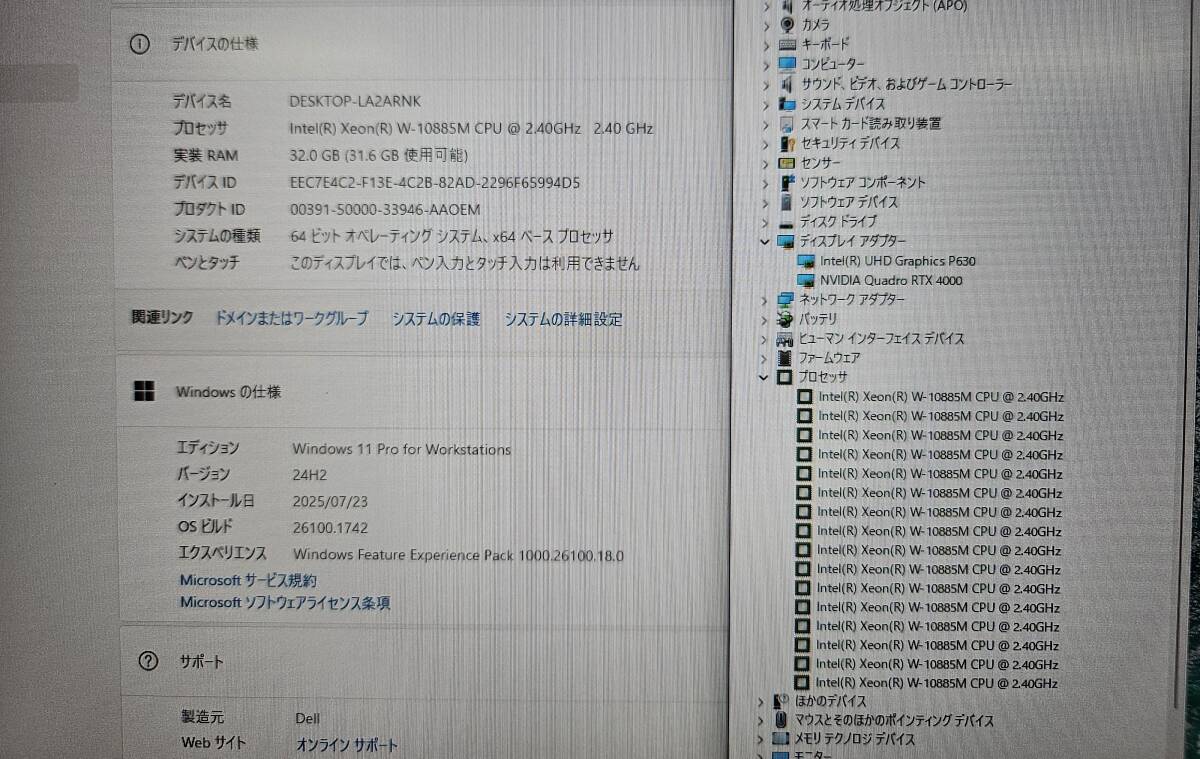Select the メモリ テクノロジ デバイス icon
Screen dimensions: 1200x759
click(x=782, y=740)
